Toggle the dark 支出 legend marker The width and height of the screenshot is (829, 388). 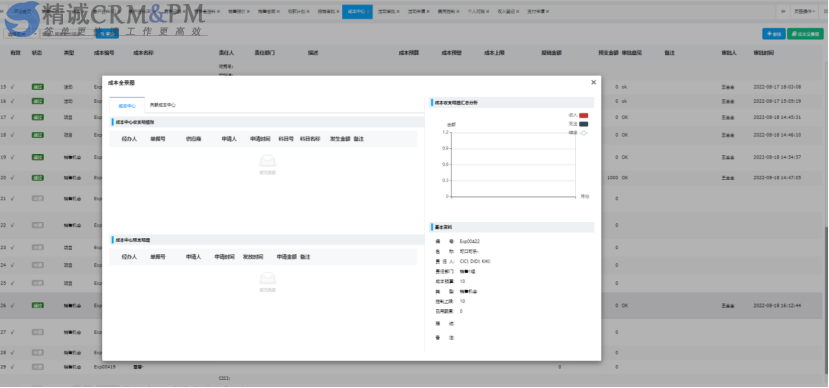tap(584, 124)
